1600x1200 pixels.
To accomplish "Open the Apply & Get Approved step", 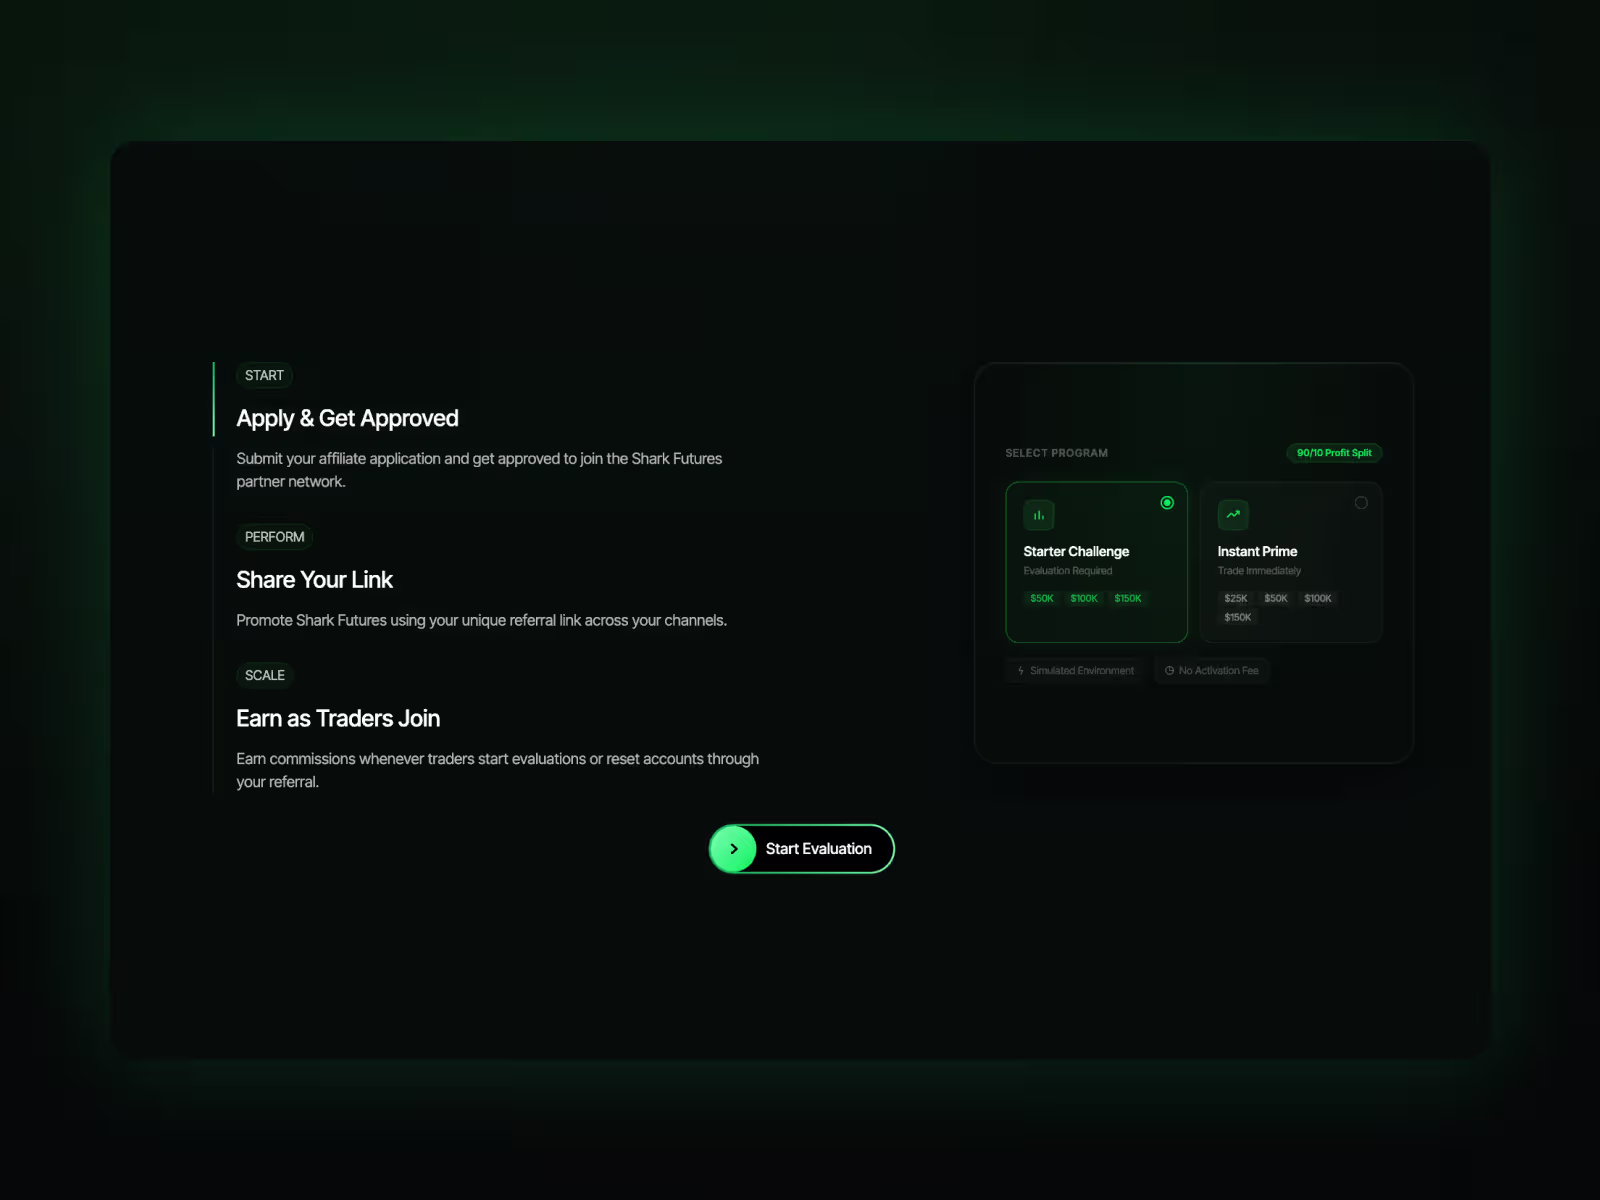I will tap(347, 419).
